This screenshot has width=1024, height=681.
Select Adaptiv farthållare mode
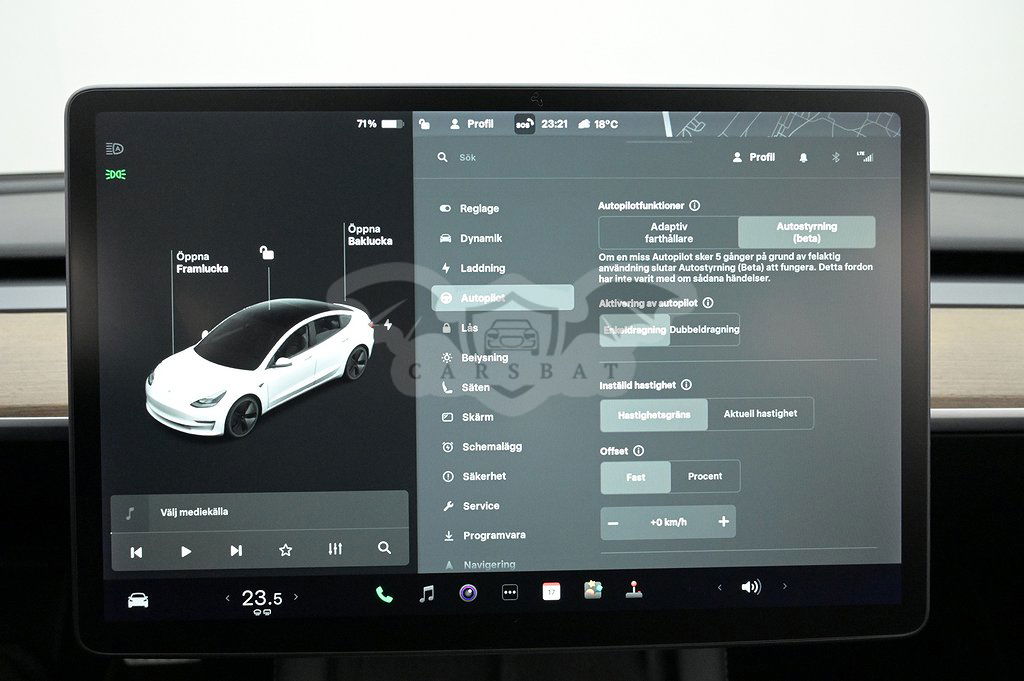668,233
